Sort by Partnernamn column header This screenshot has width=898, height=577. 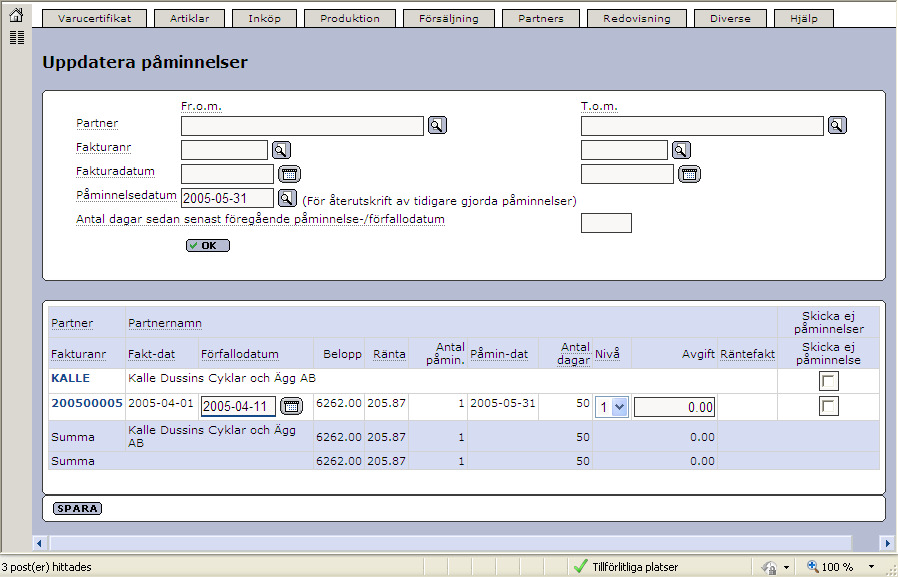point(165,323)
